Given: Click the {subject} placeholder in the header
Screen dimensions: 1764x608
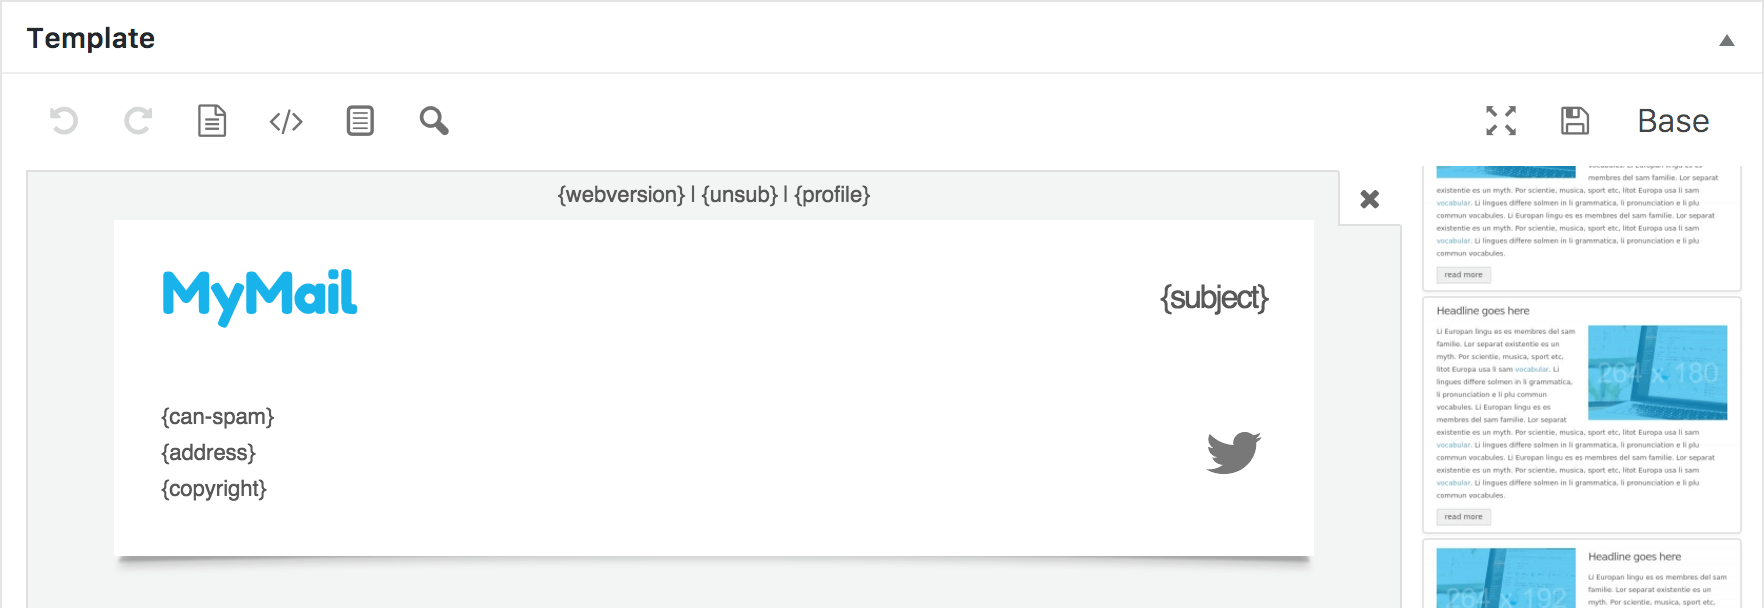Looking at the screenshot, I should (x=1215, y=297).
